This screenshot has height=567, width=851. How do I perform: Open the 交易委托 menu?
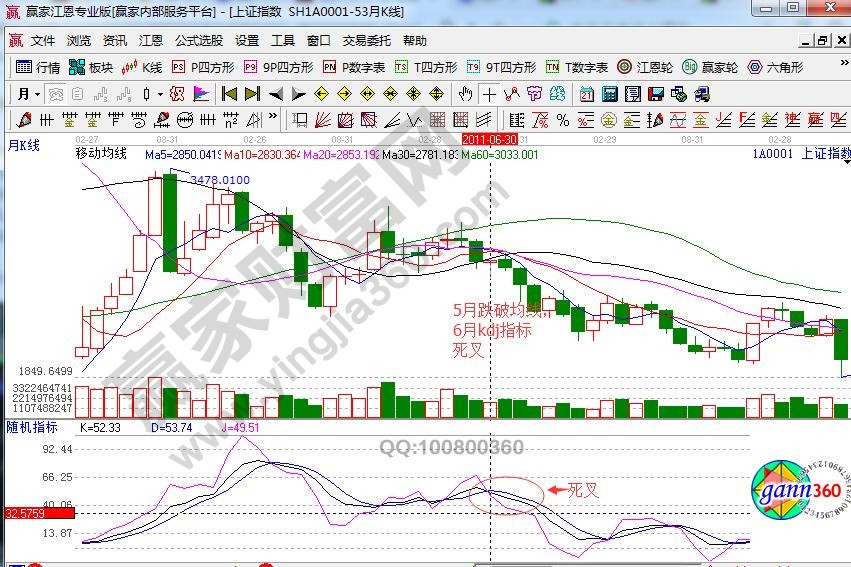tap(367, 41)
